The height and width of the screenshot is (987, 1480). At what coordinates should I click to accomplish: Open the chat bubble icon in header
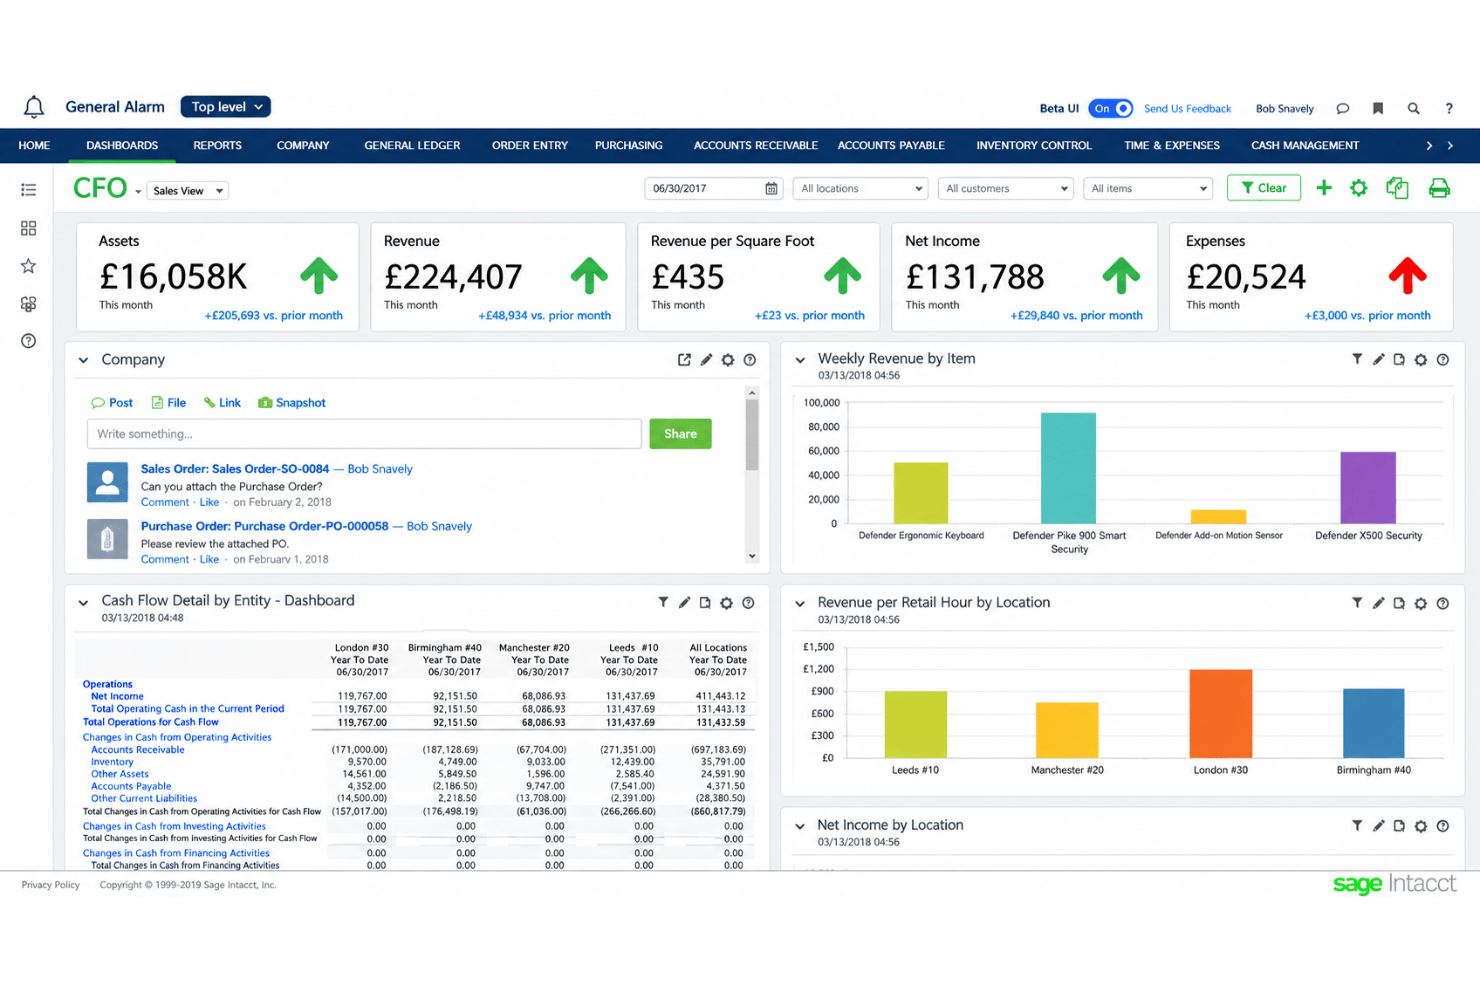[x=1343, y=108]
